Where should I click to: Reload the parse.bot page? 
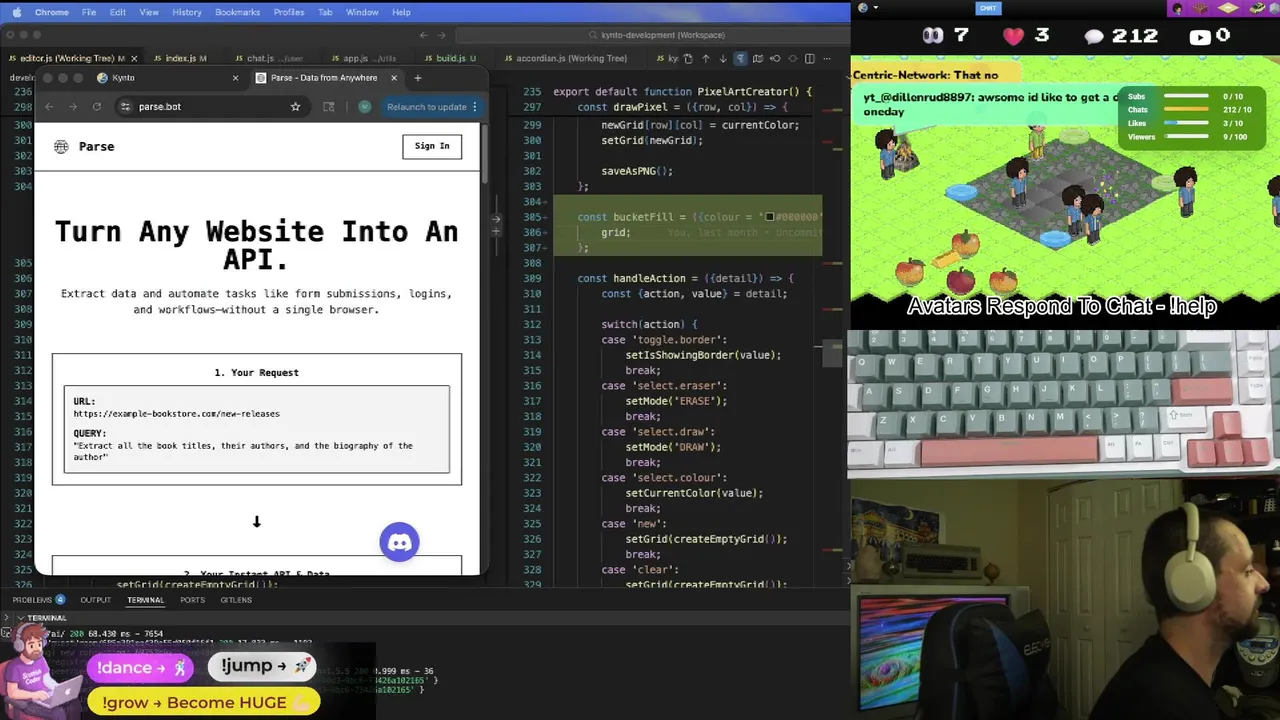97,106
